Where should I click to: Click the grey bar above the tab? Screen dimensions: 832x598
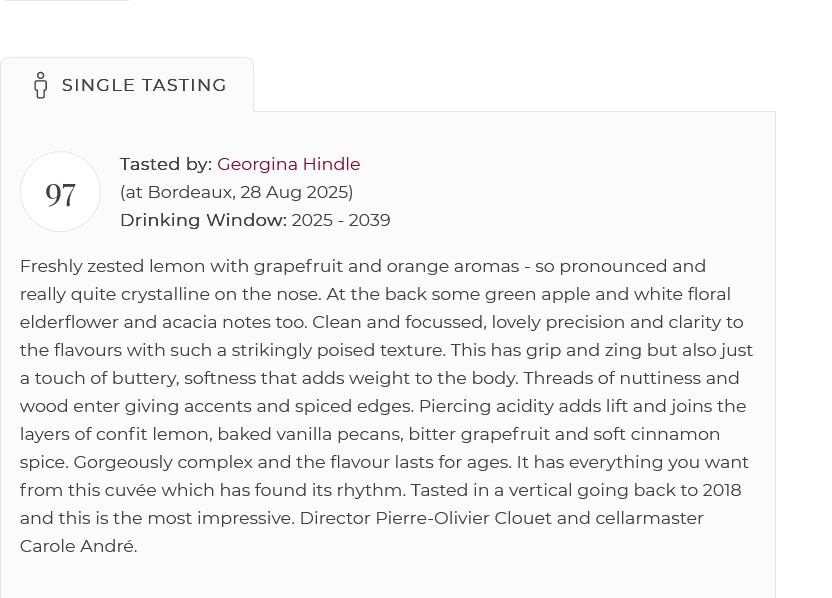pos(66,1)
